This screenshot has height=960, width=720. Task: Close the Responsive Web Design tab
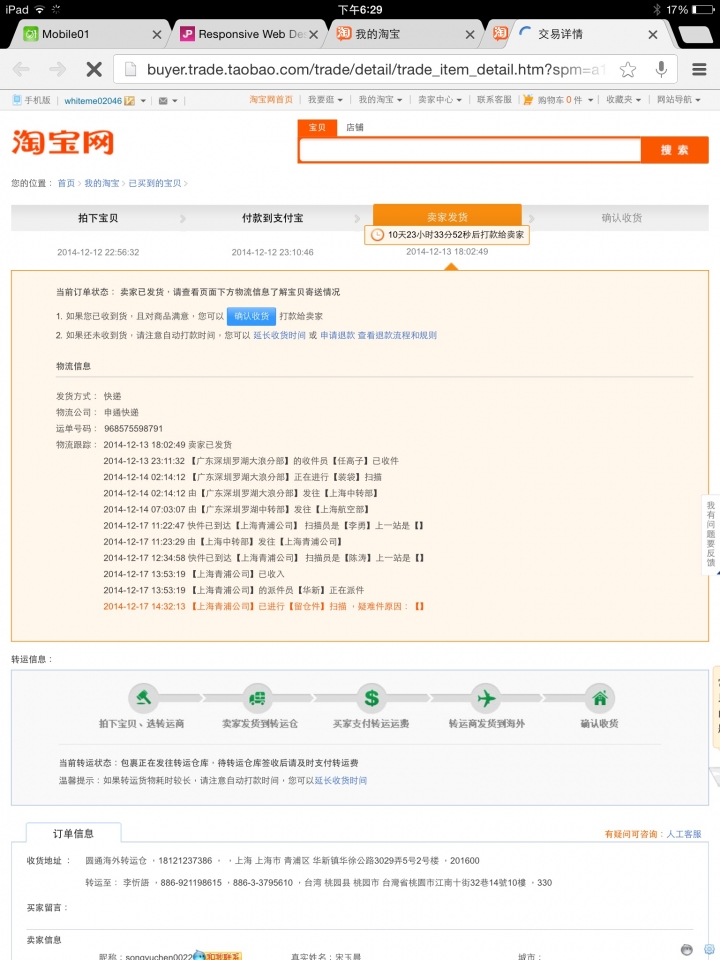click(x=313, y=35)
